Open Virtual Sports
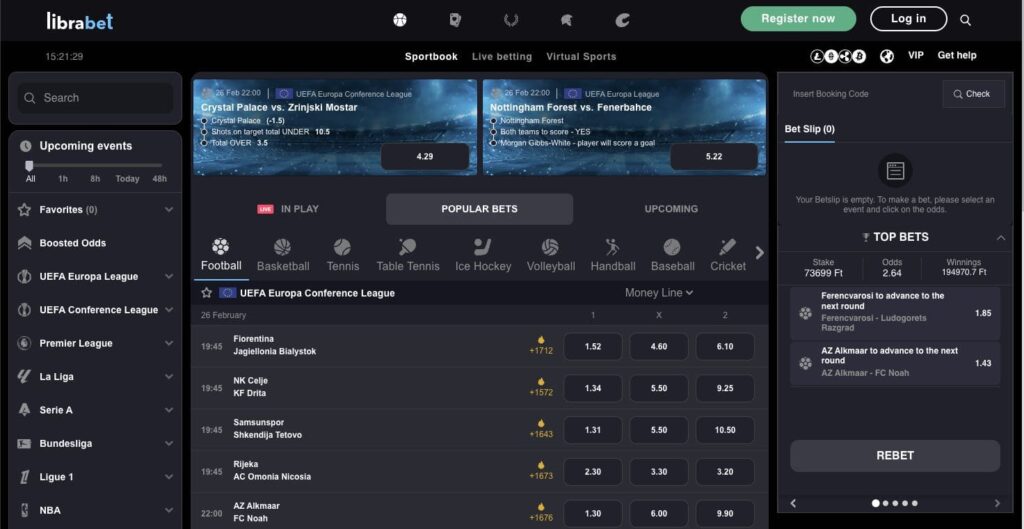The image size is (1024, 529). click(x=581, y=57)
